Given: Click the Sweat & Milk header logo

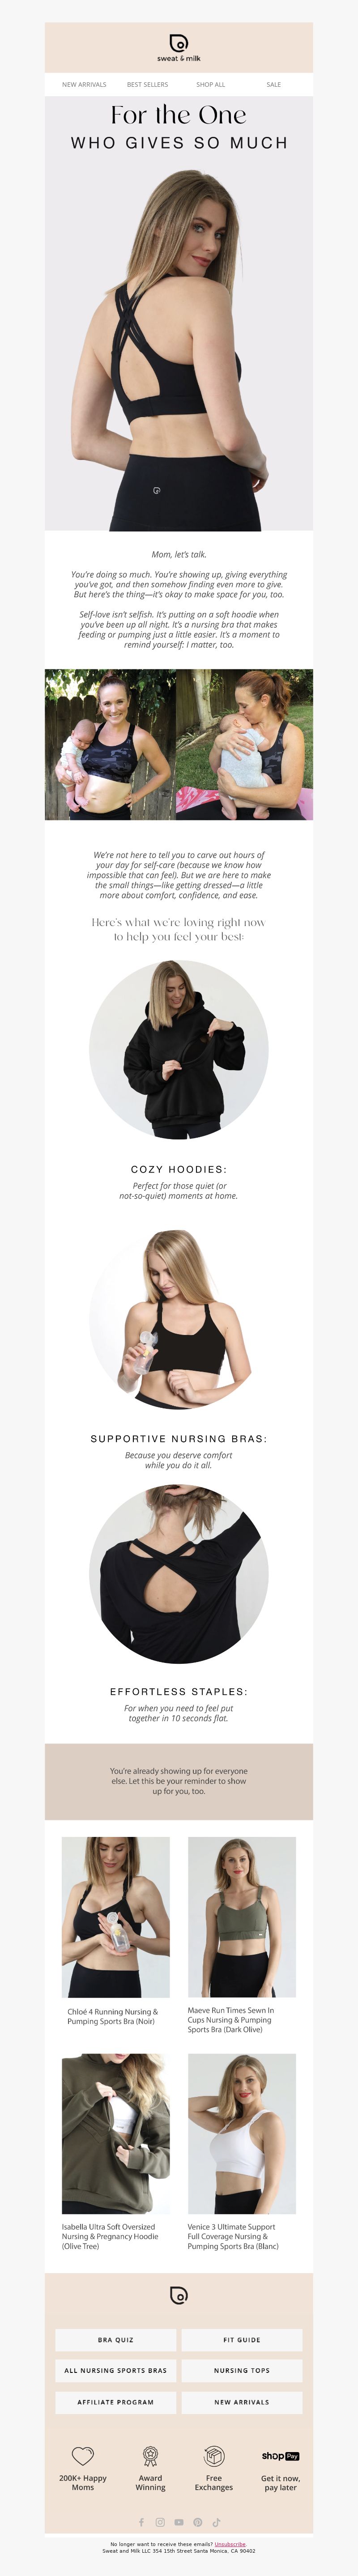Looking at the screenshot, I should click(x=178, y=47).
